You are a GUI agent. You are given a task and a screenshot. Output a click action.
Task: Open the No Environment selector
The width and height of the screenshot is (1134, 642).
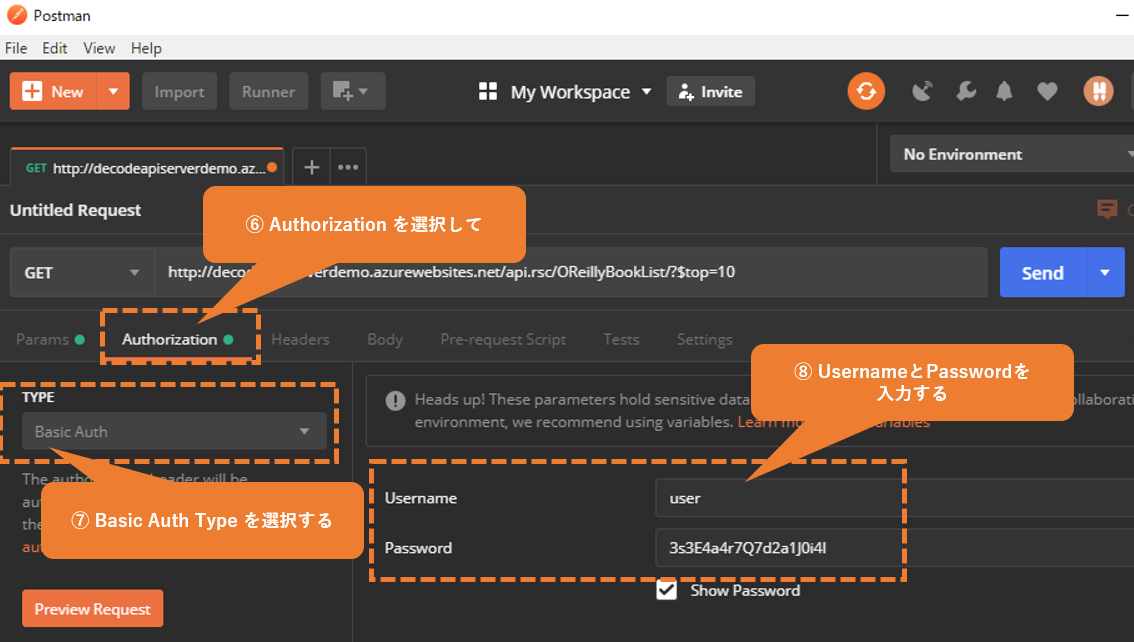[x=1012, y=154]
